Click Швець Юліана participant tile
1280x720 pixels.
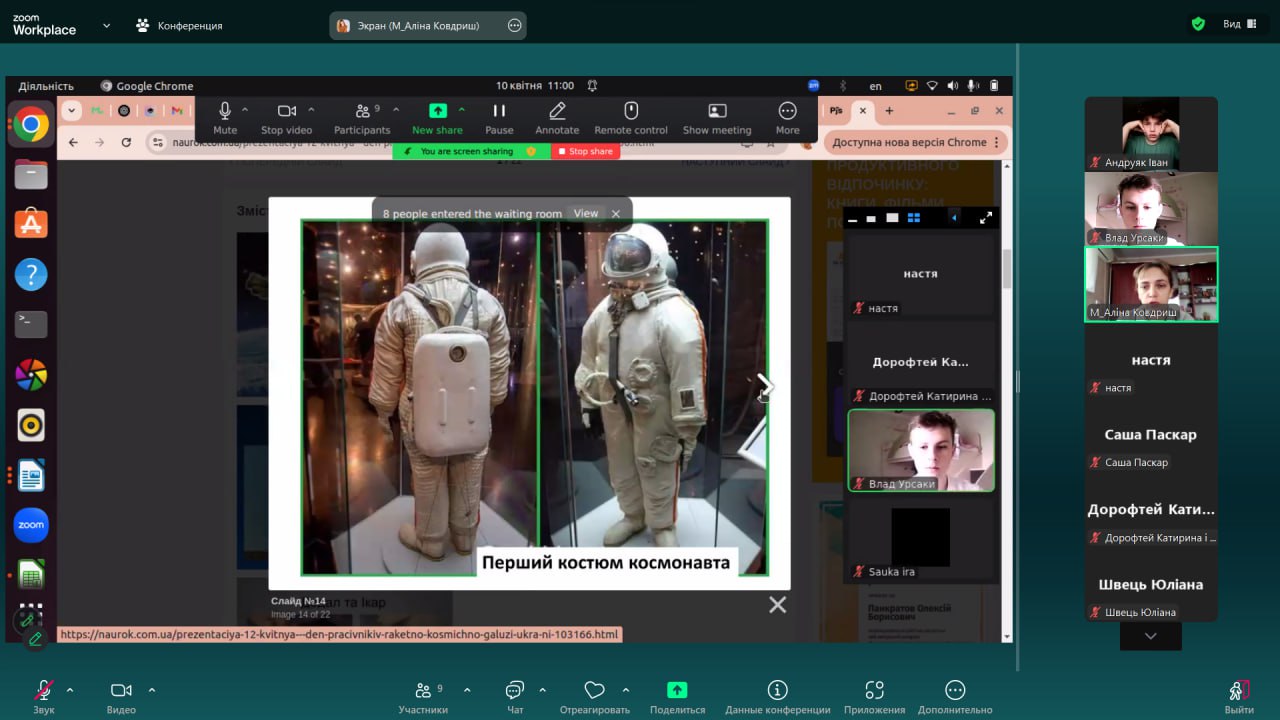(1151, 585)
